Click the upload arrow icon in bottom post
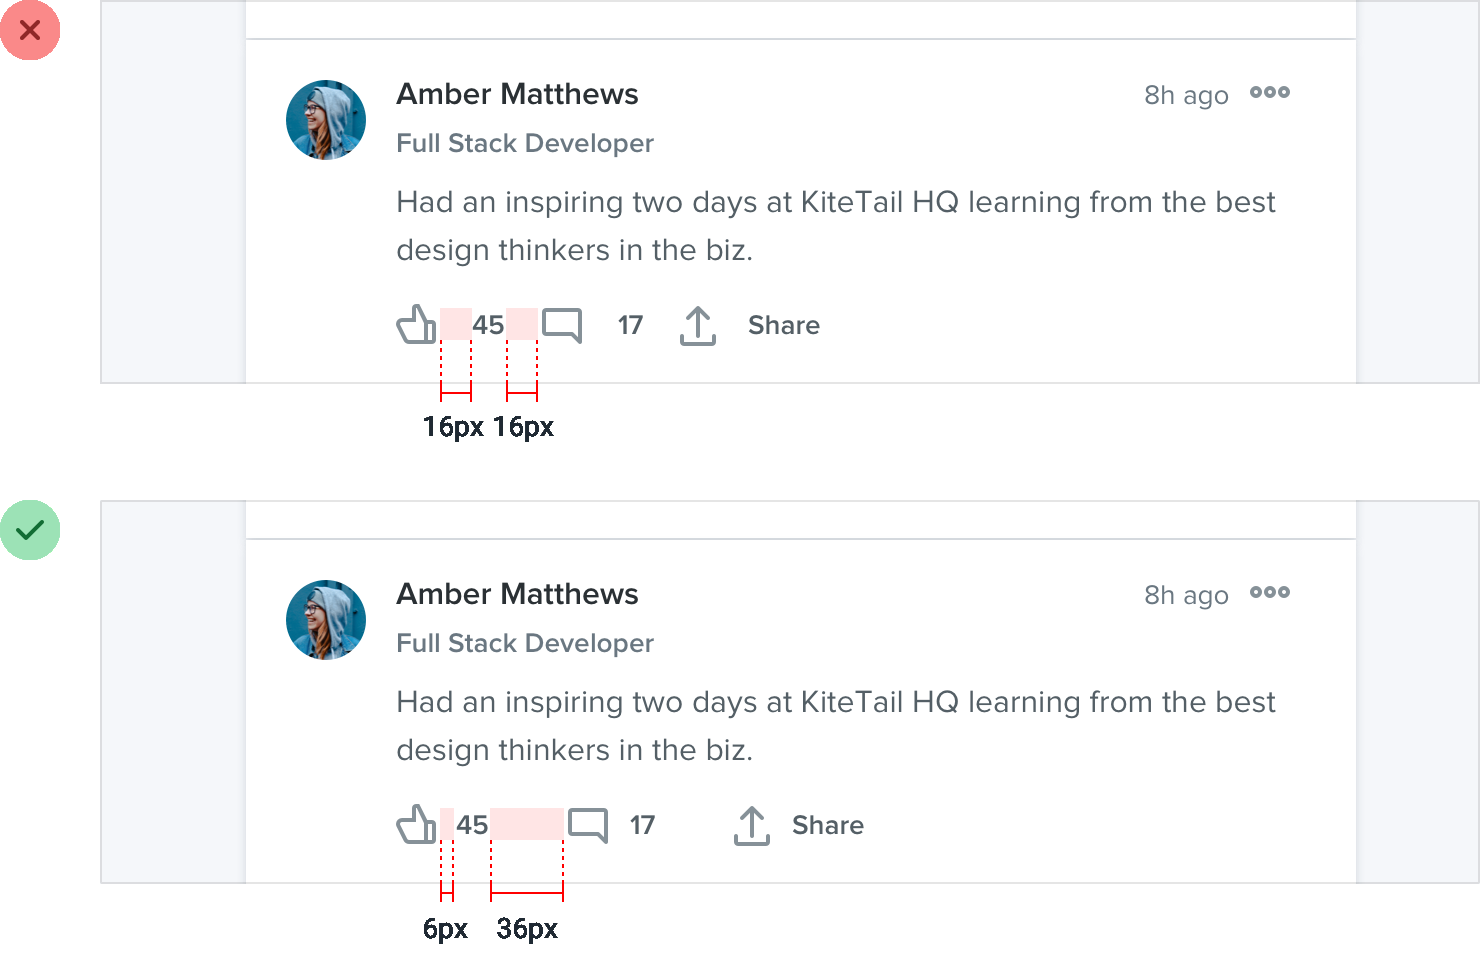The width and height of the screenshot is (1480, 964). coord(752,825)
